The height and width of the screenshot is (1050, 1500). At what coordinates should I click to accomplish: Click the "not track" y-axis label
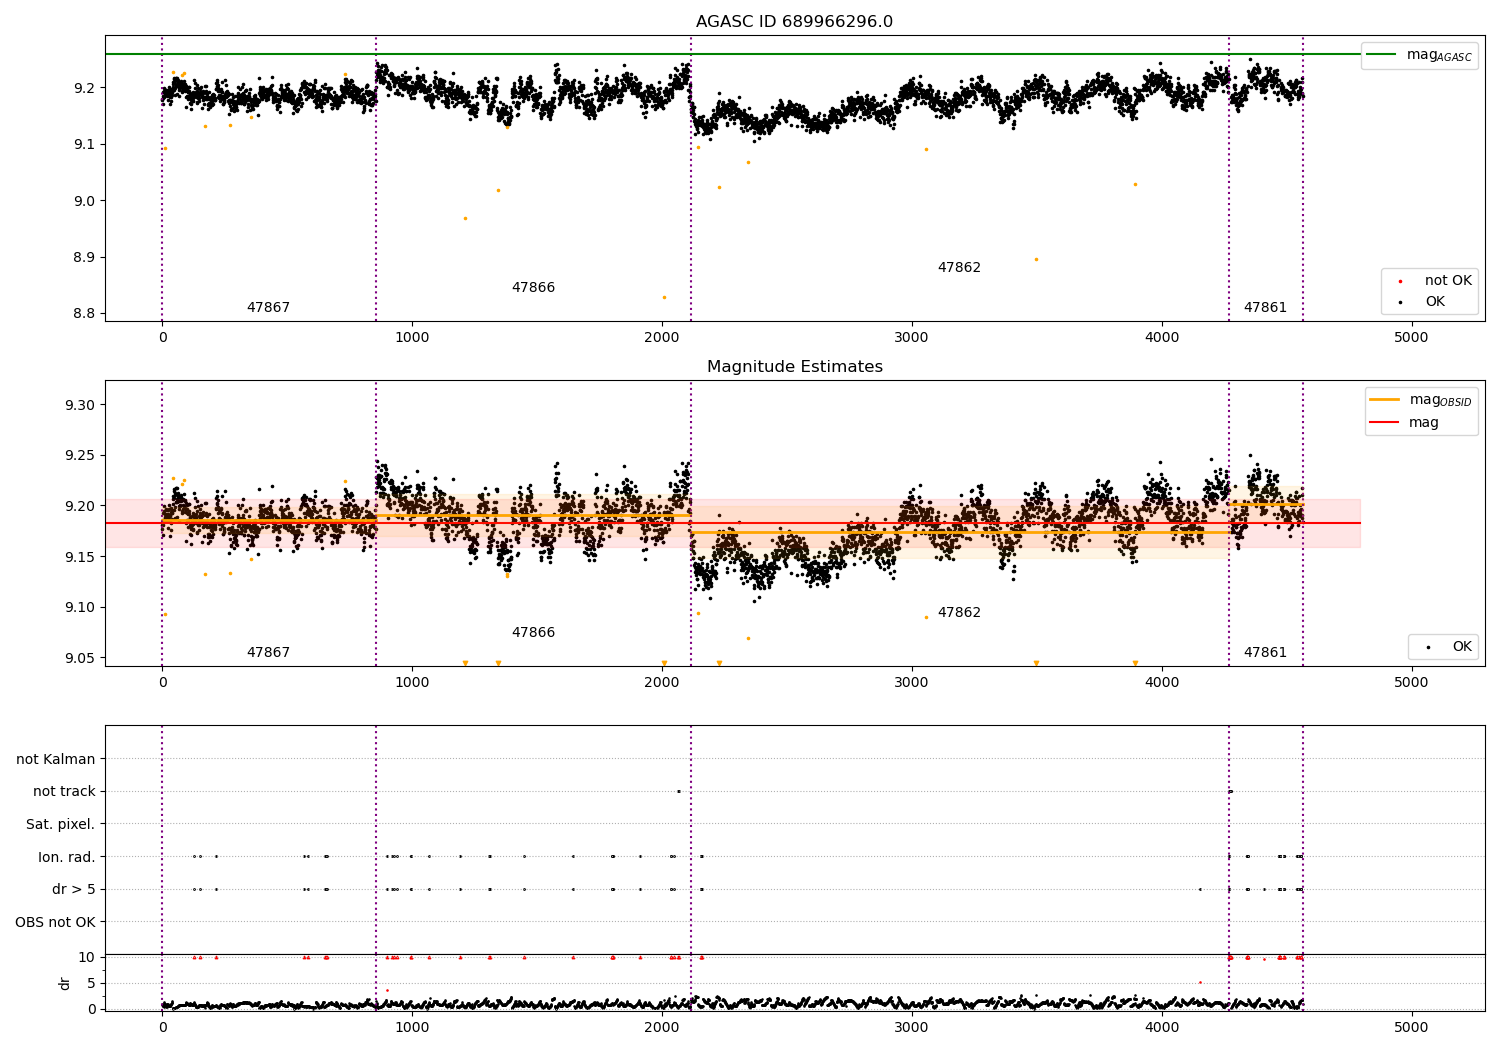(x=64, y=792)
